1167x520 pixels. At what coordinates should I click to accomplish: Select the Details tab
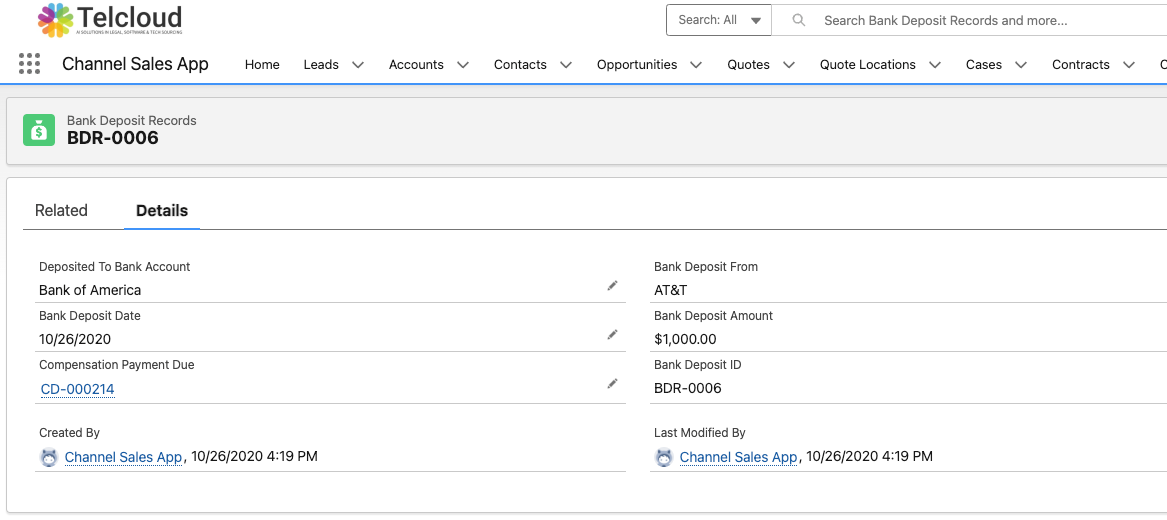coord(162,211)
